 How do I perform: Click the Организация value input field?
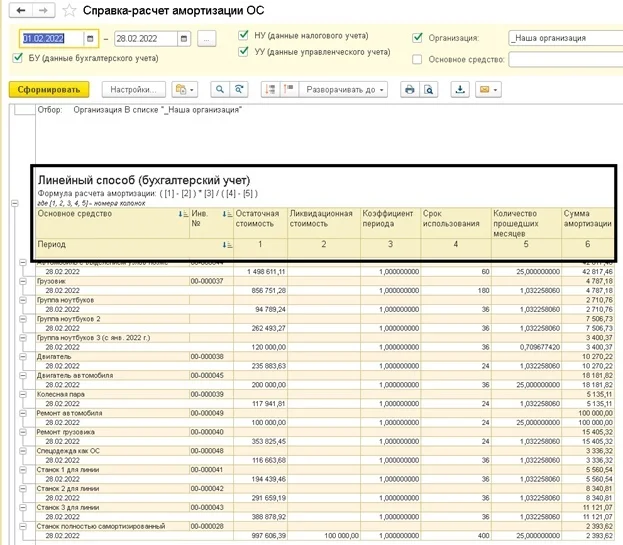pyautogui.click(x=560, y=38)
